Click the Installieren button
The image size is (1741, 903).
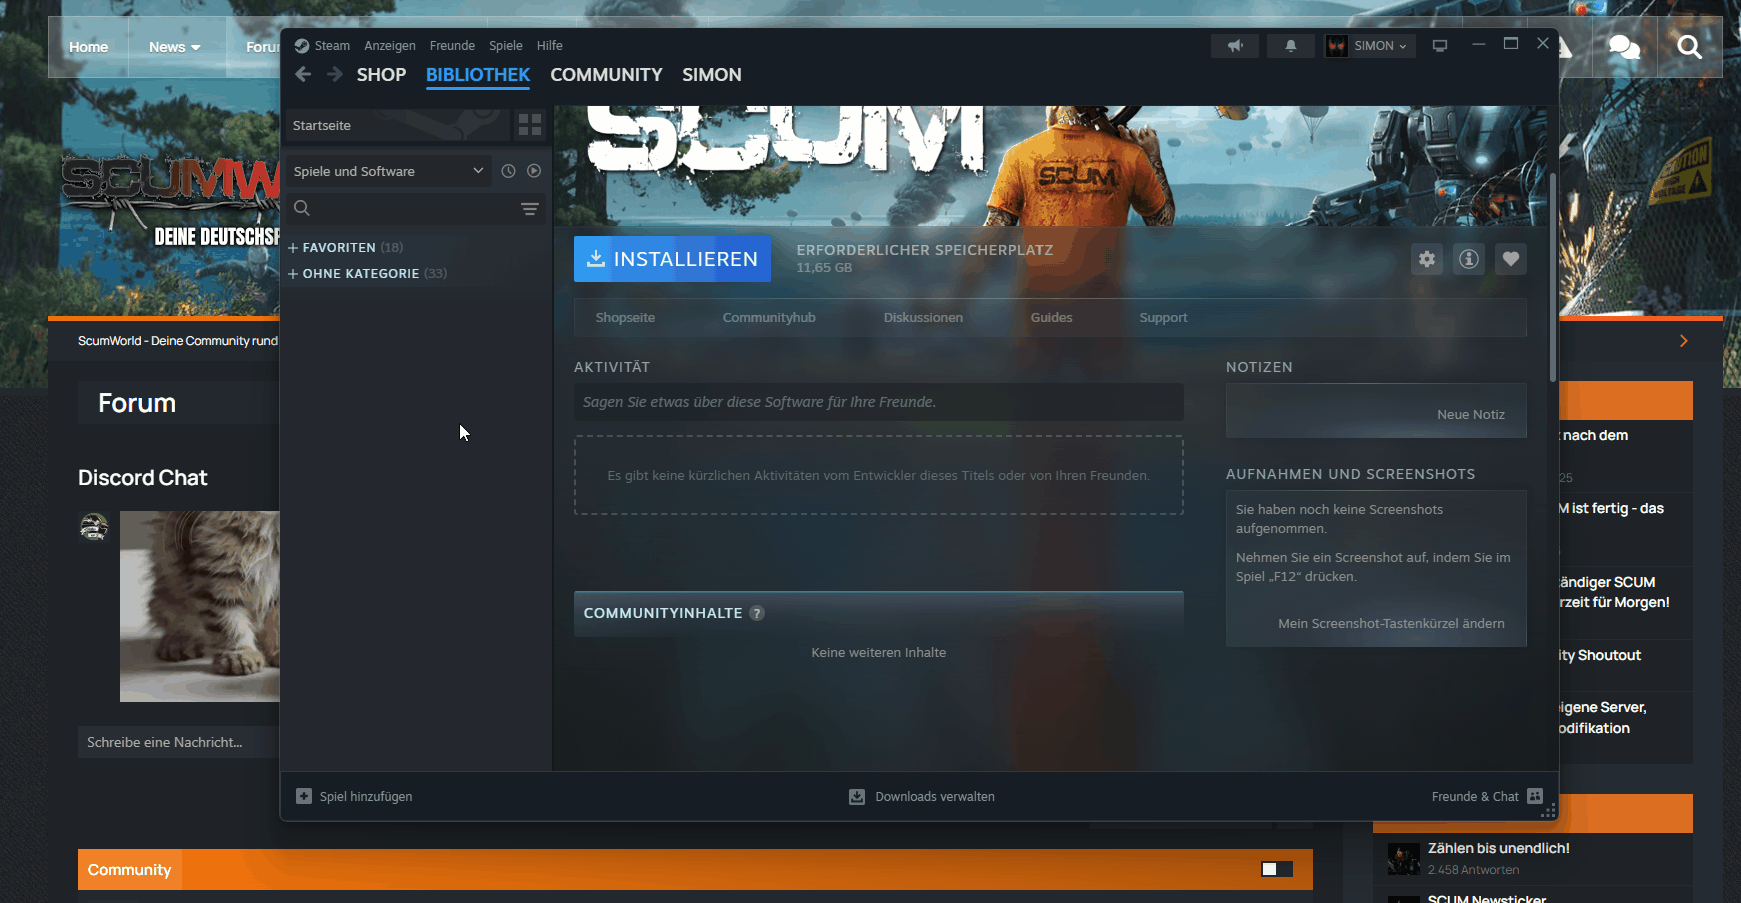point(672,259)
